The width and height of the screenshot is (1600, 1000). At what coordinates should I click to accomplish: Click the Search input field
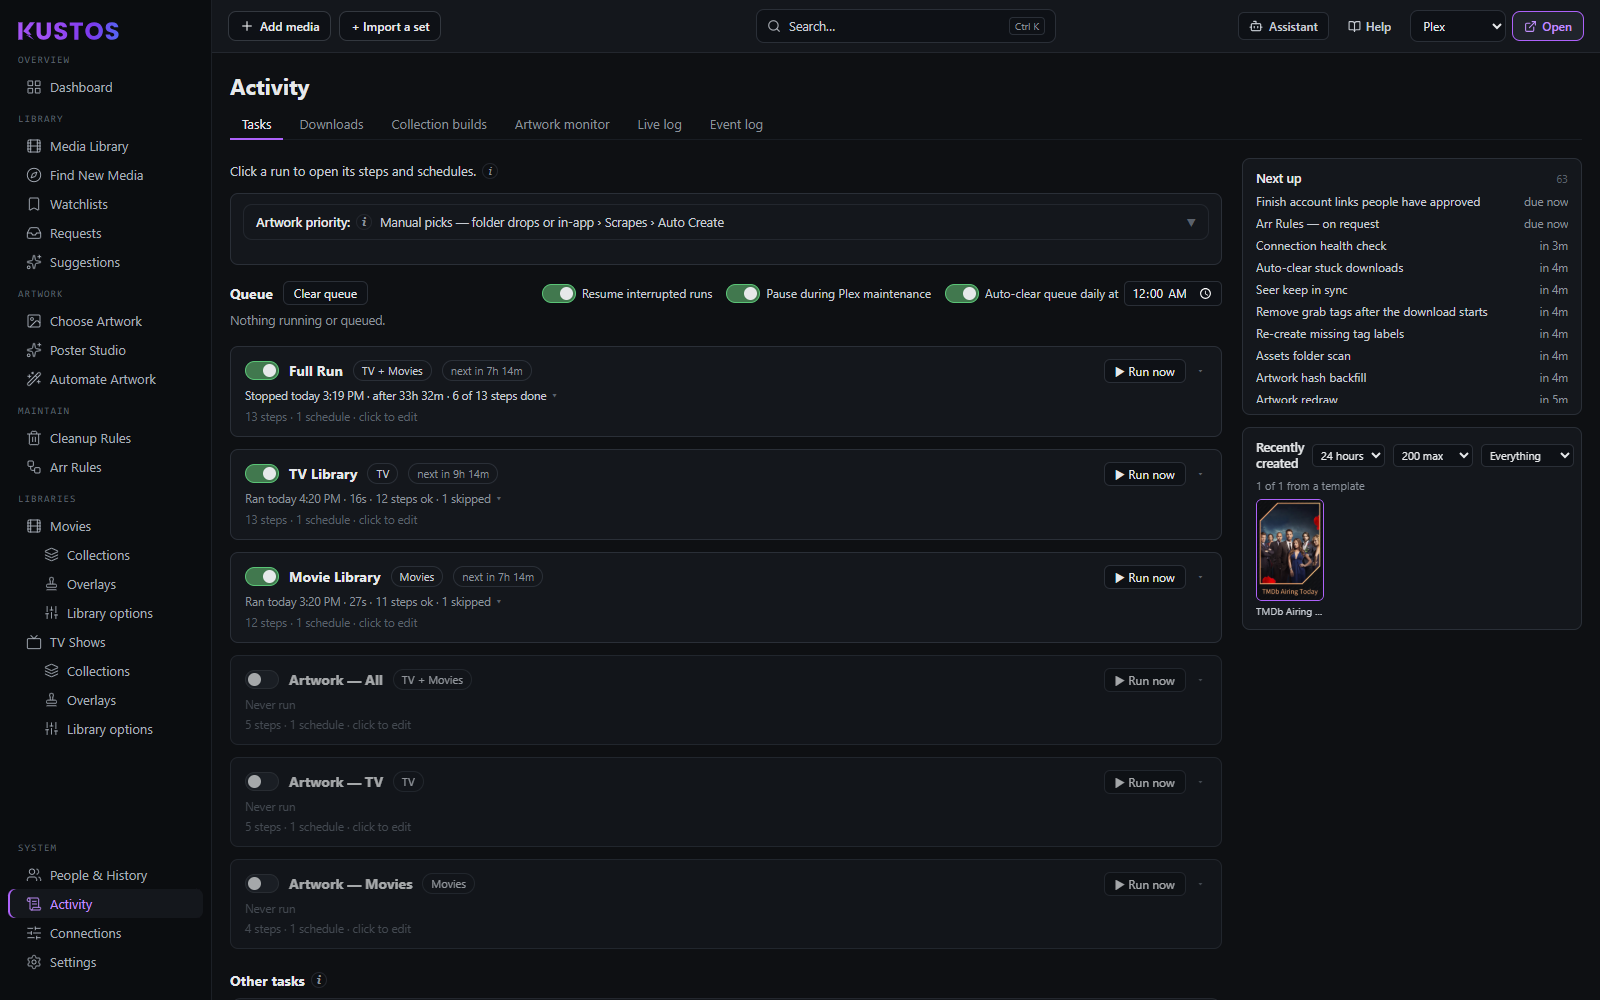pyautogui.click(x=905, y=27)
